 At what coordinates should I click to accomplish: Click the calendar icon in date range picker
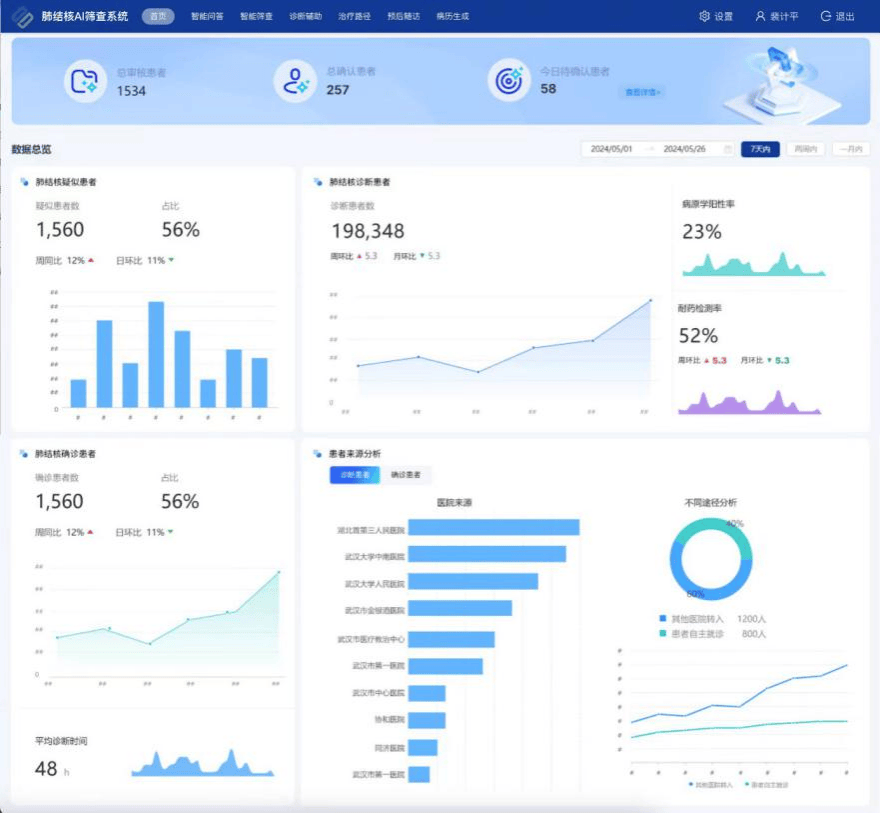[x=728, y=149]
